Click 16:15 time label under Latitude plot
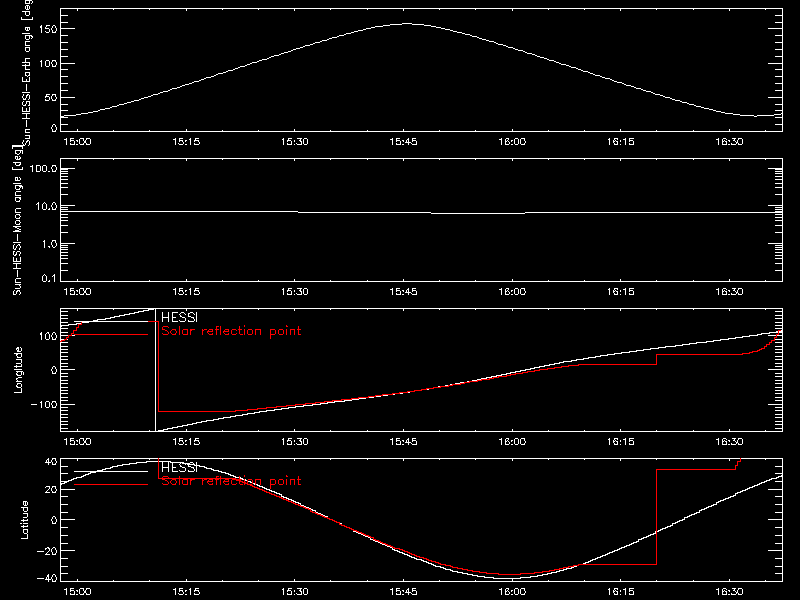The width and height of the screenshot is (800, 600). tap(621, 592)
